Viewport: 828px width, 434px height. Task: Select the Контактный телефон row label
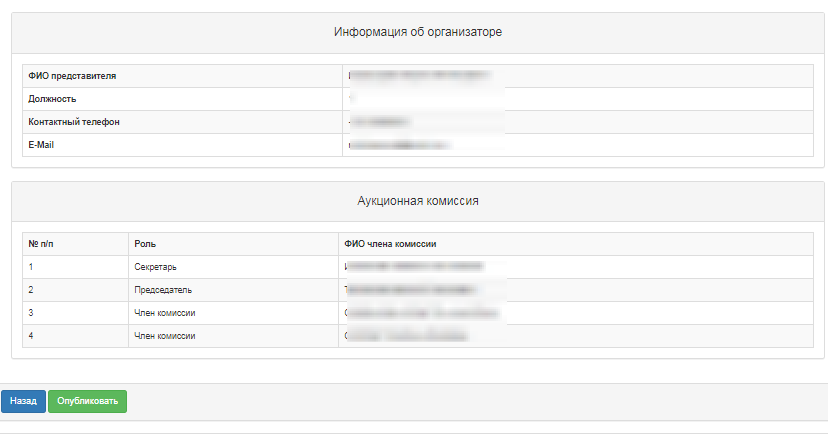tap(74, 122)
